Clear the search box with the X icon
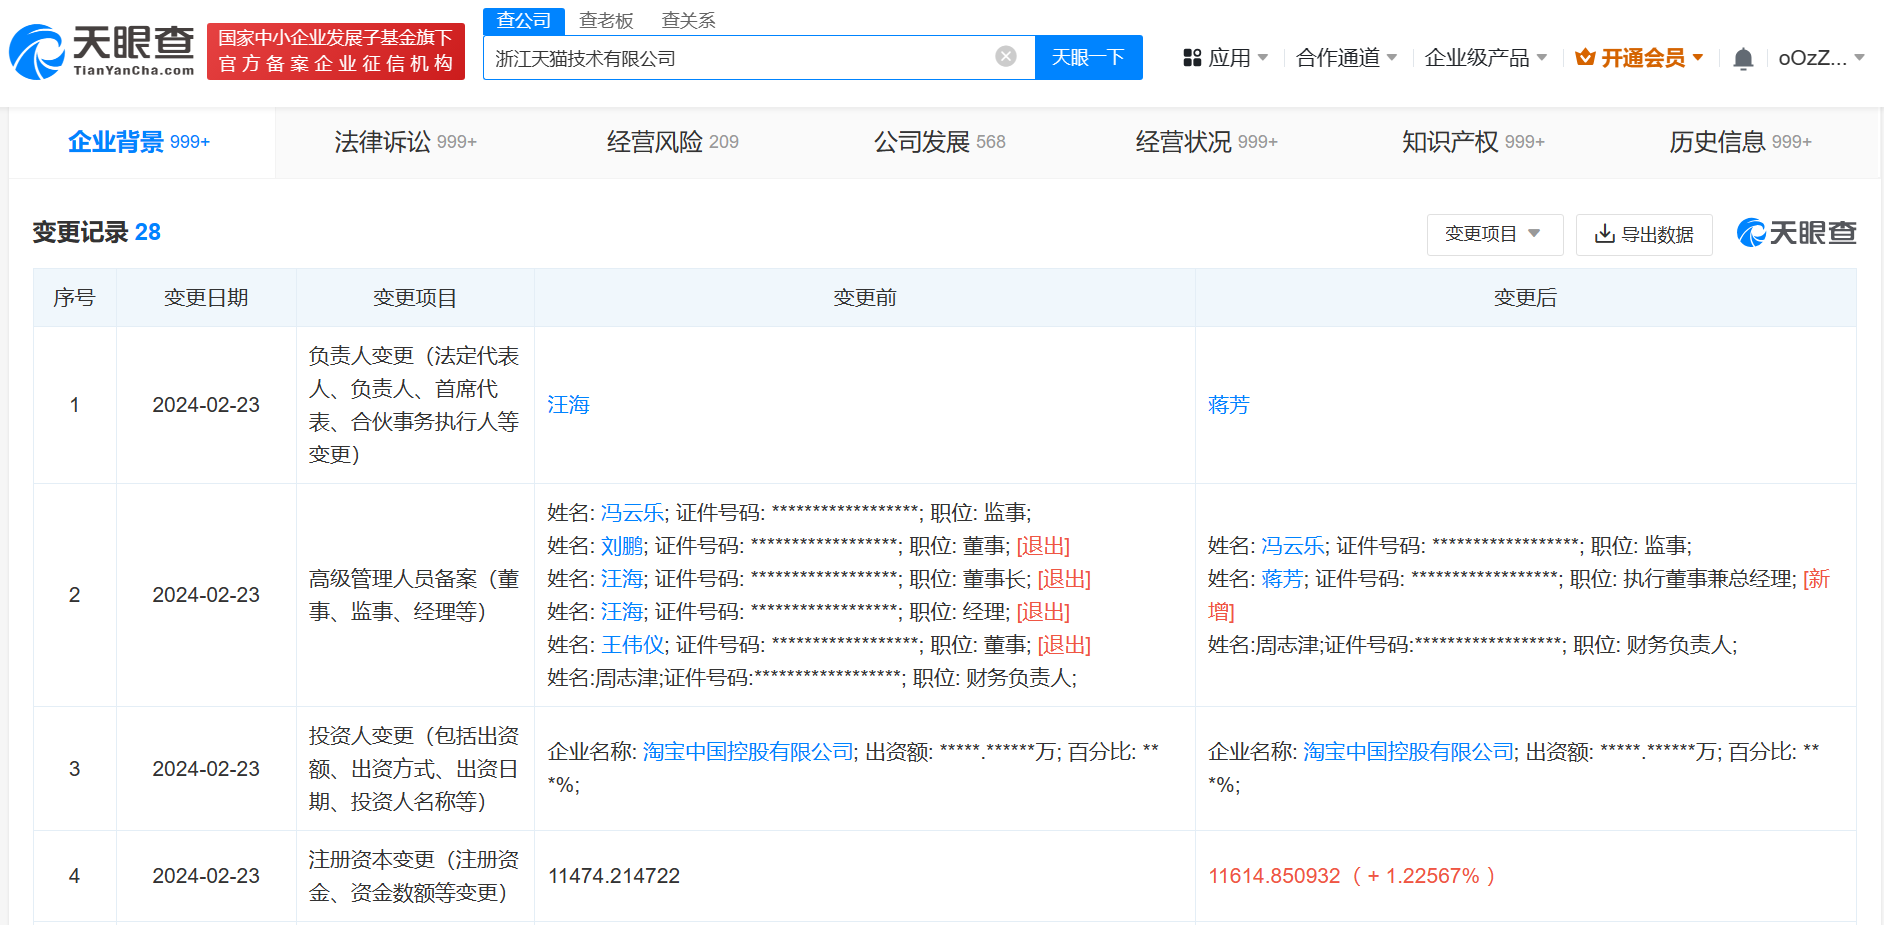This screenshot has height=925, width=1884. 1006,57
